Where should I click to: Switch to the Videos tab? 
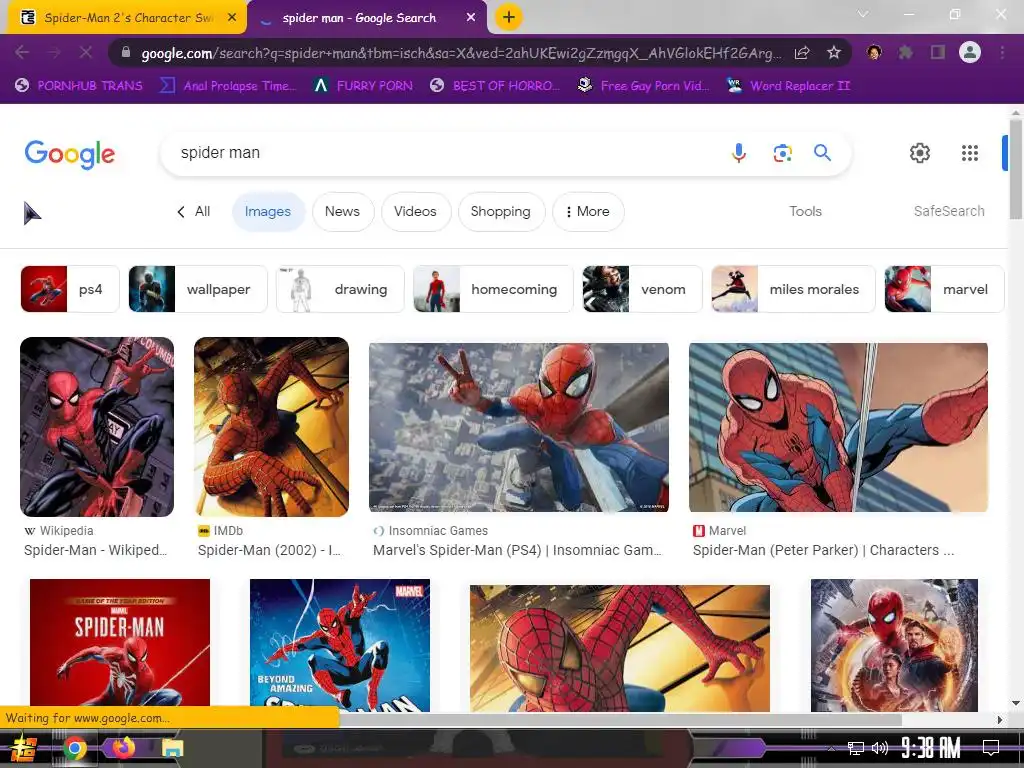tap(415, 212)
